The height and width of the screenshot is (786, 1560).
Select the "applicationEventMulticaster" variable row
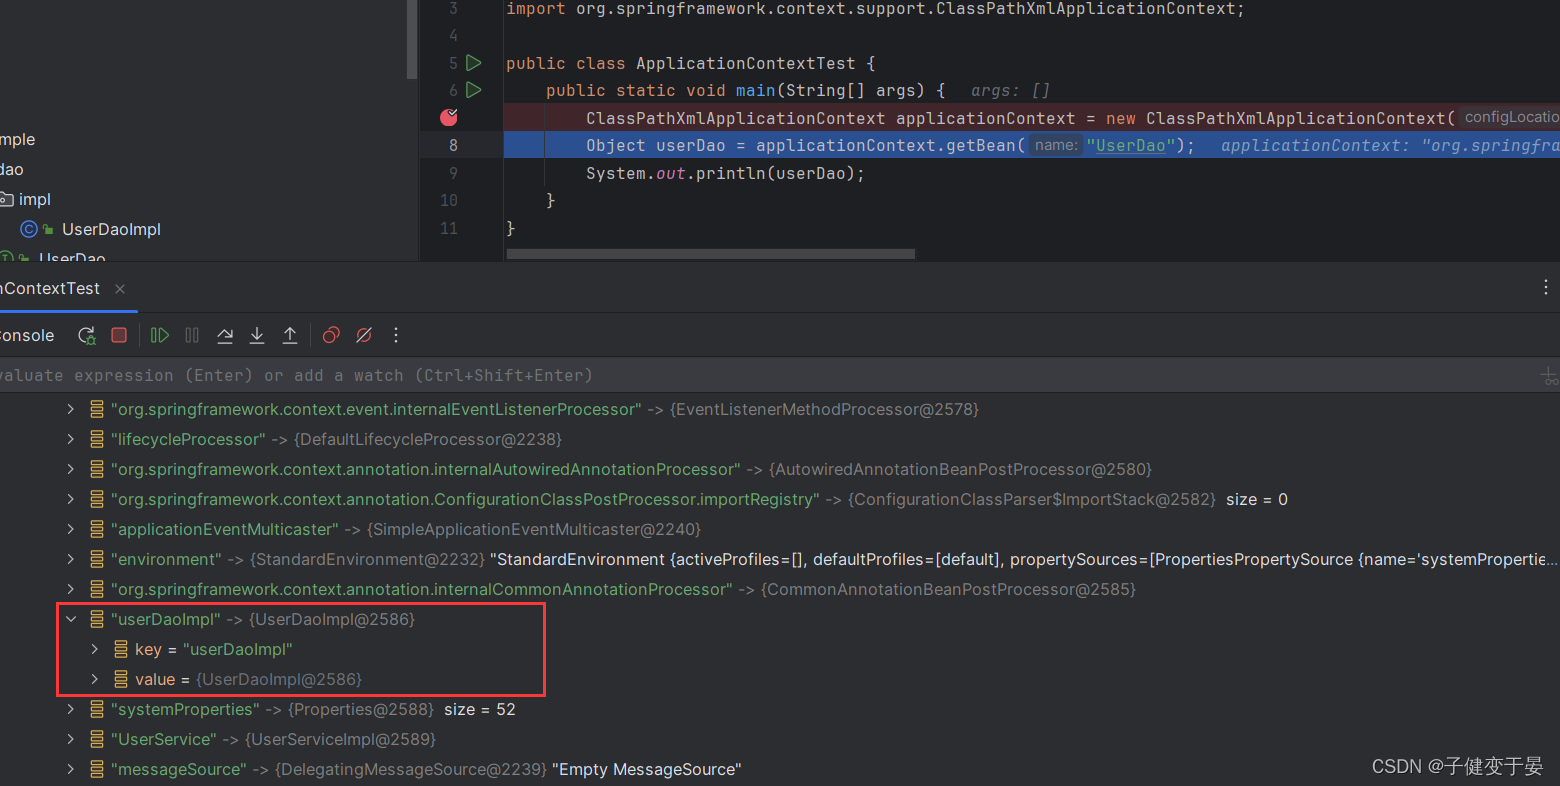click(x=780, y=529)
